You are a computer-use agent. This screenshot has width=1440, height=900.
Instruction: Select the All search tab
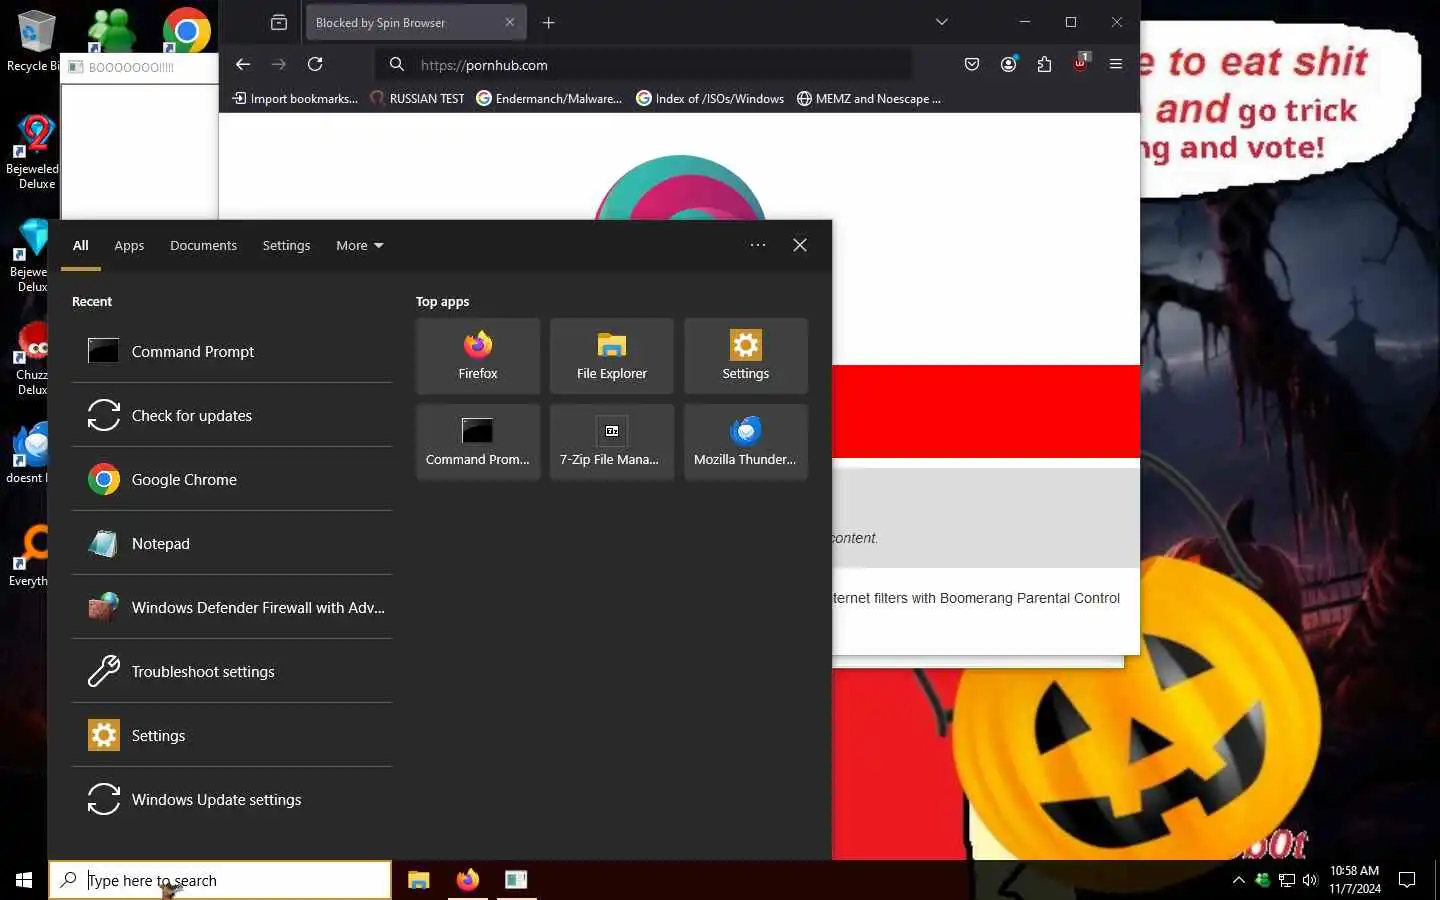click(81, 245)
